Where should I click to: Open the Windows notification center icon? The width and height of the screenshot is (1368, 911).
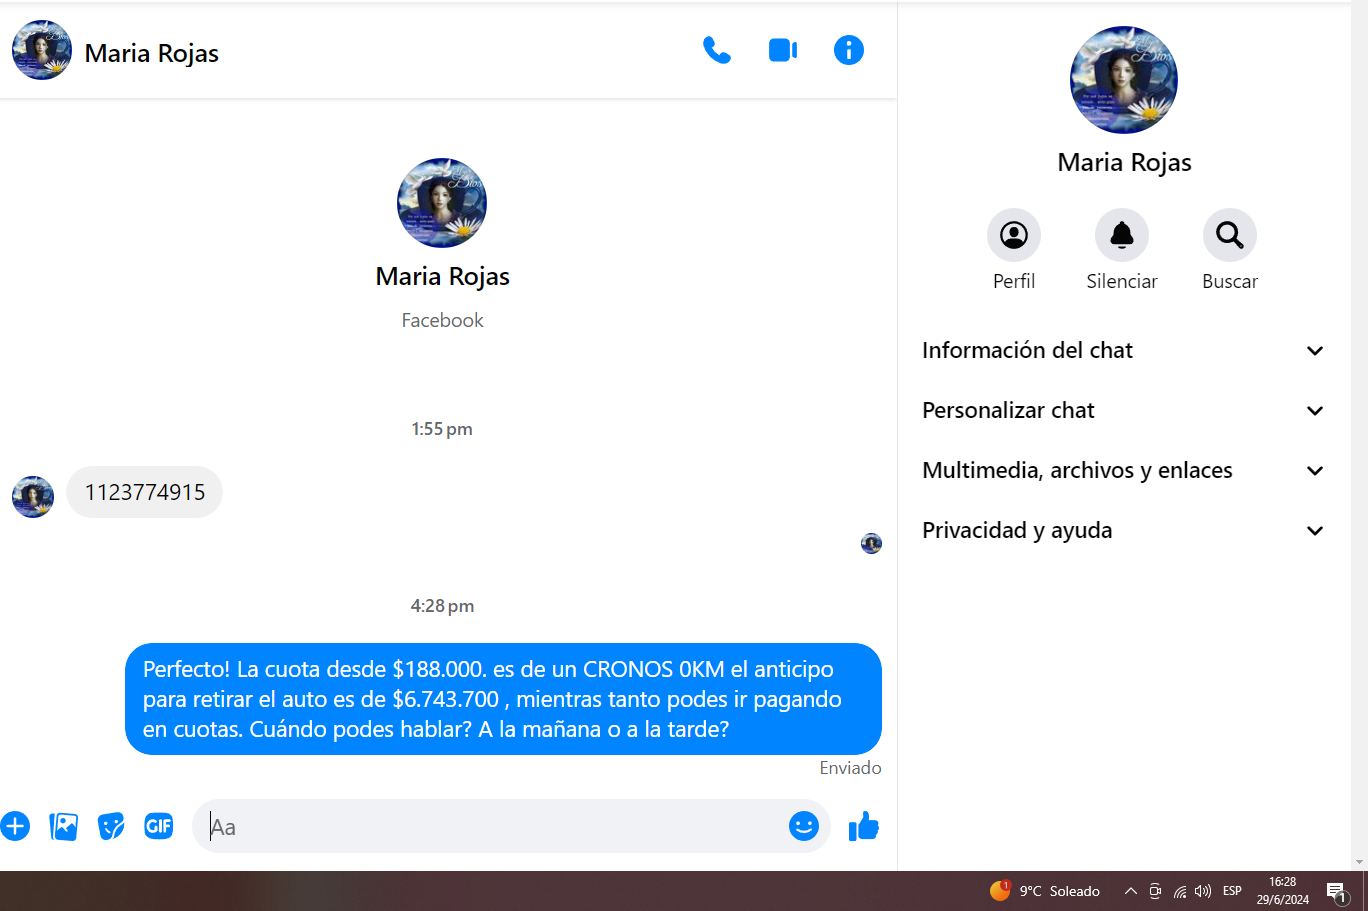click(x=1336, y=891)
